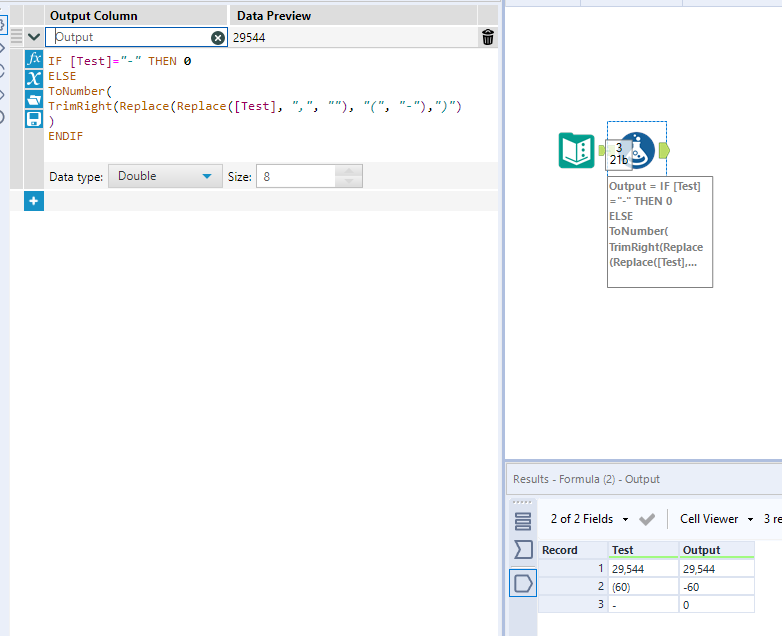Click the Test column header in results

(643, 550)
